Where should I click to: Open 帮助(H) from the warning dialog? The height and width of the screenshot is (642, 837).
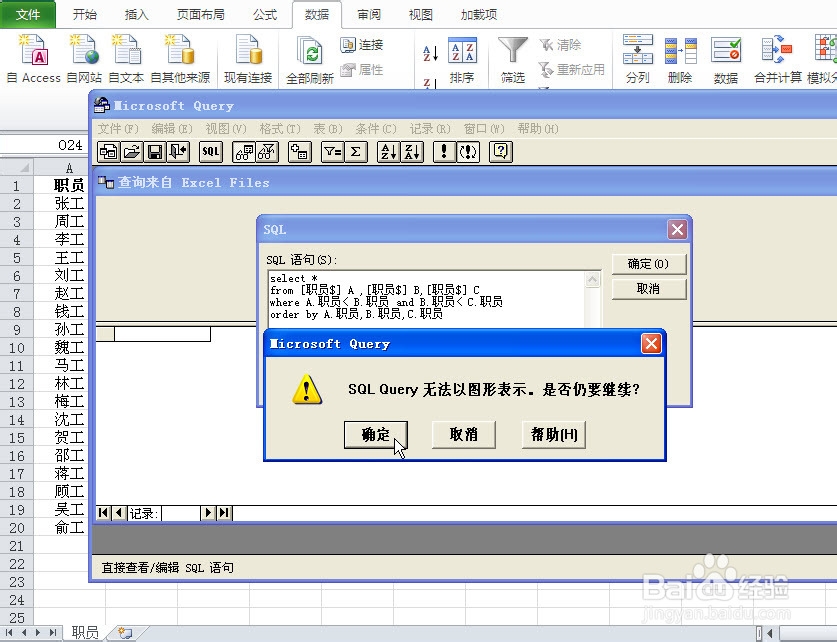coord(553,435)
